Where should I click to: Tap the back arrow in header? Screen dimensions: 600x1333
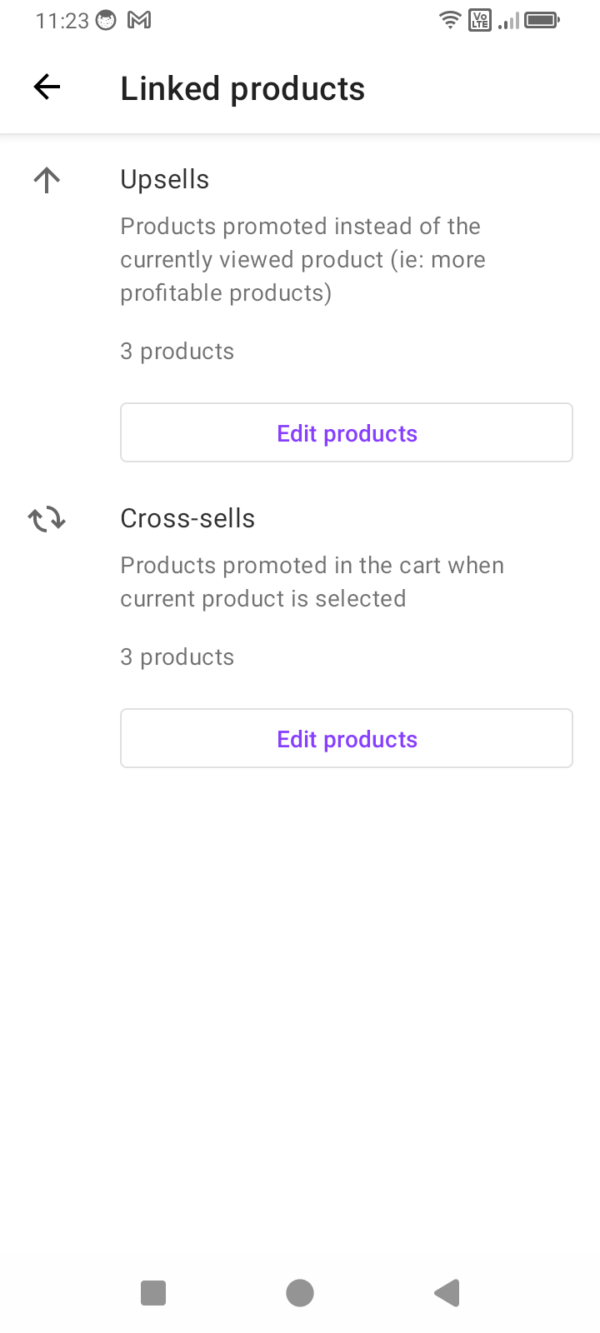(47, 88)
